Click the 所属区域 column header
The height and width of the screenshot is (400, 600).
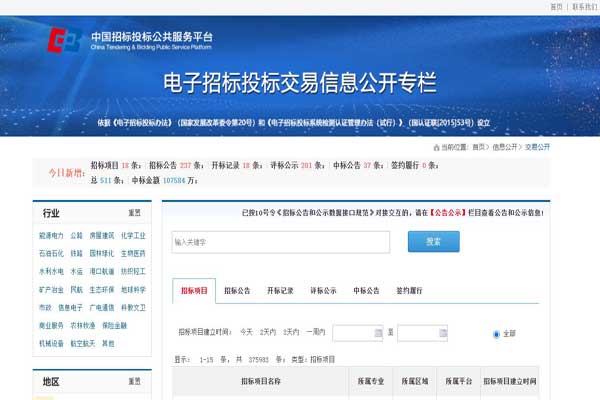pyautogui.click(x=415, y=381)
